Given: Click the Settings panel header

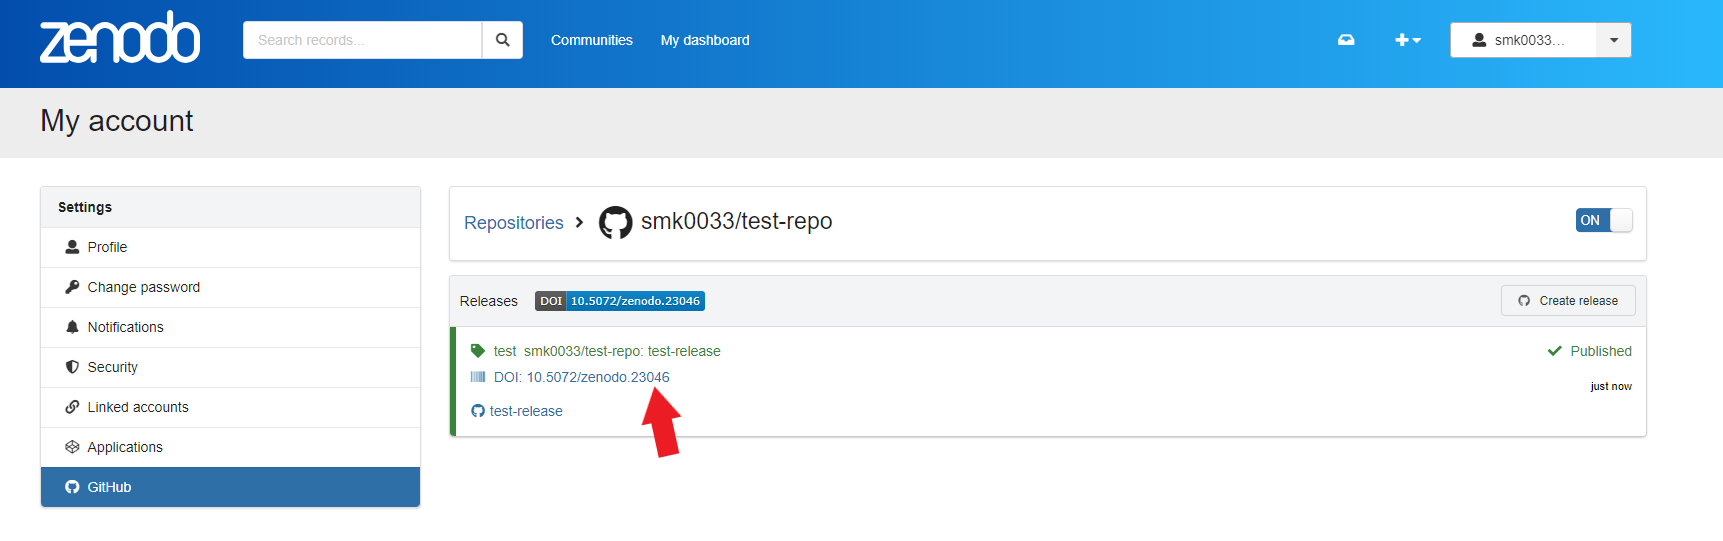Looking at the screenshot, I should click(x=230, y=207).
